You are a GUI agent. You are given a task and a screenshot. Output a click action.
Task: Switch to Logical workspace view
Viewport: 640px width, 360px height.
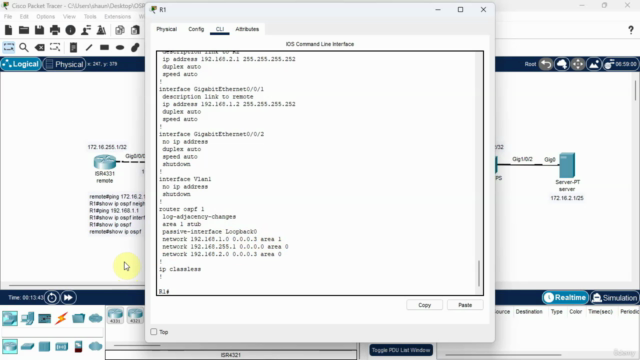(x=21, y=64)
